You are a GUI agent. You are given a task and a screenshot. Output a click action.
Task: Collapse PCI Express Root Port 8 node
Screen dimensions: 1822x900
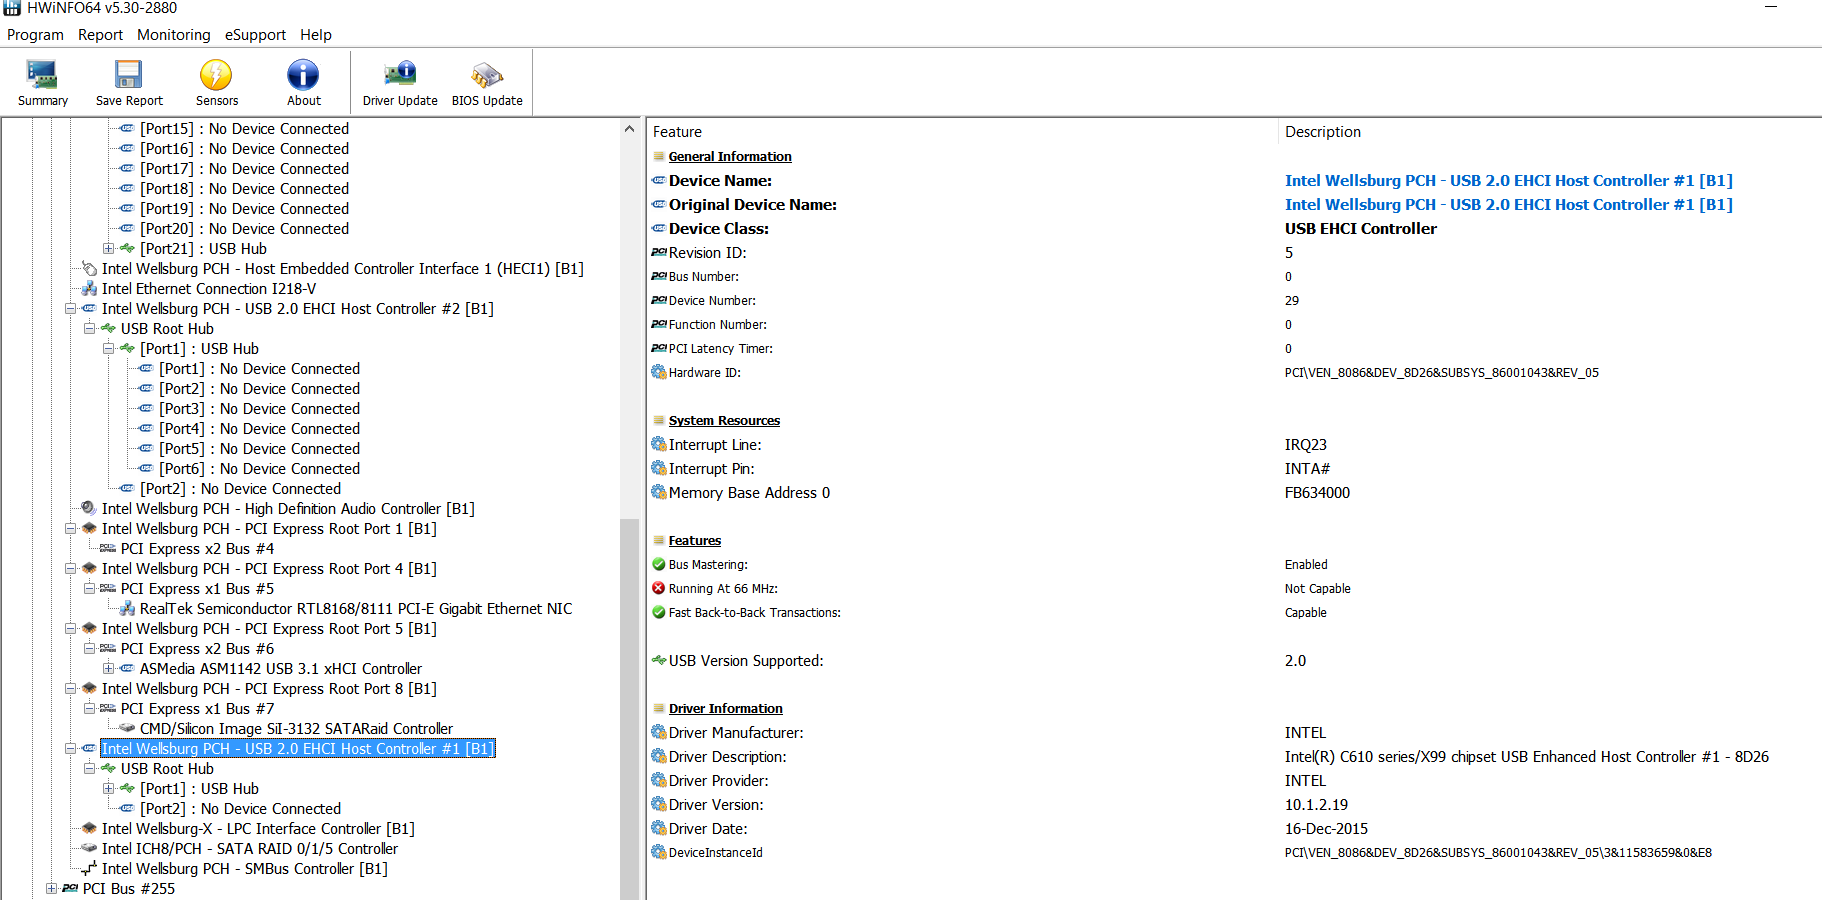coord(71,689)
